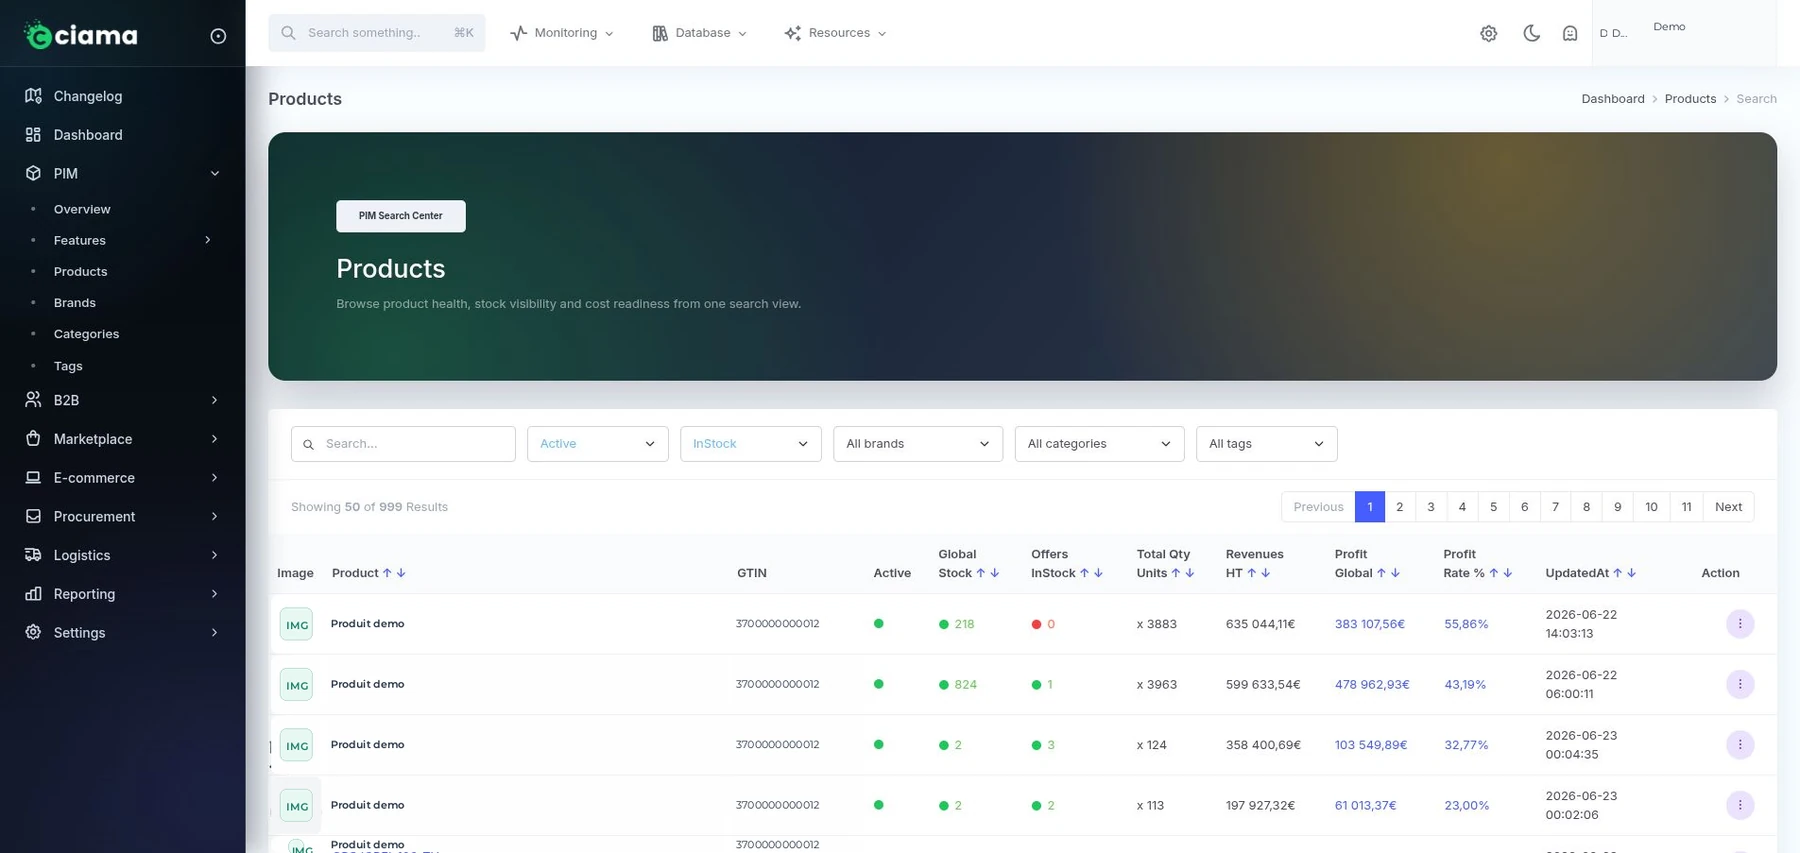The height and width of the screenshot is (853, 1800).
Task: Toggle the sidebar collapse circle icon
Action: 218,36
